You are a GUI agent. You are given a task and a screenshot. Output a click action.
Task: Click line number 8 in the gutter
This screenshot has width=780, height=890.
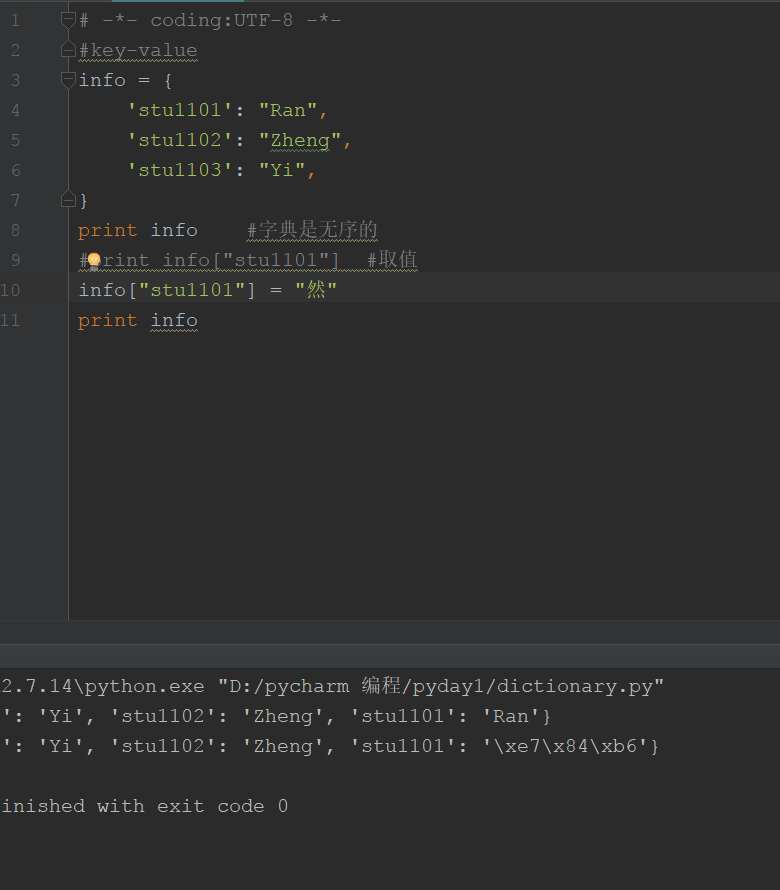[x=14, y=230]
